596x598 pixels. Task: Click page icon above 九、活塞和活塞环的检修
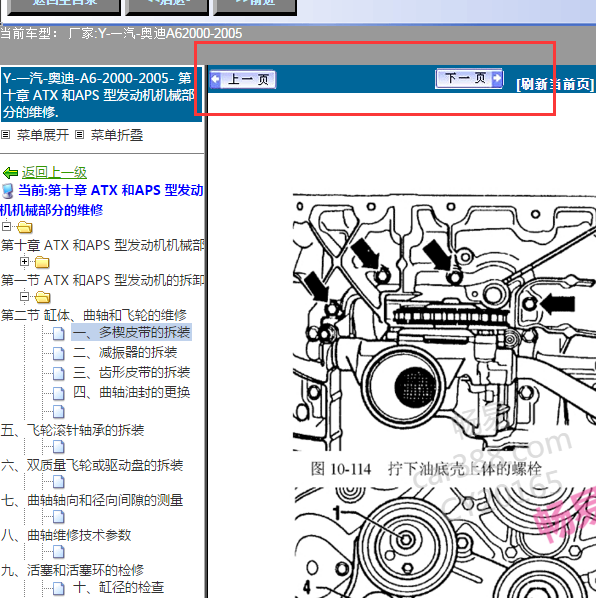59,552
